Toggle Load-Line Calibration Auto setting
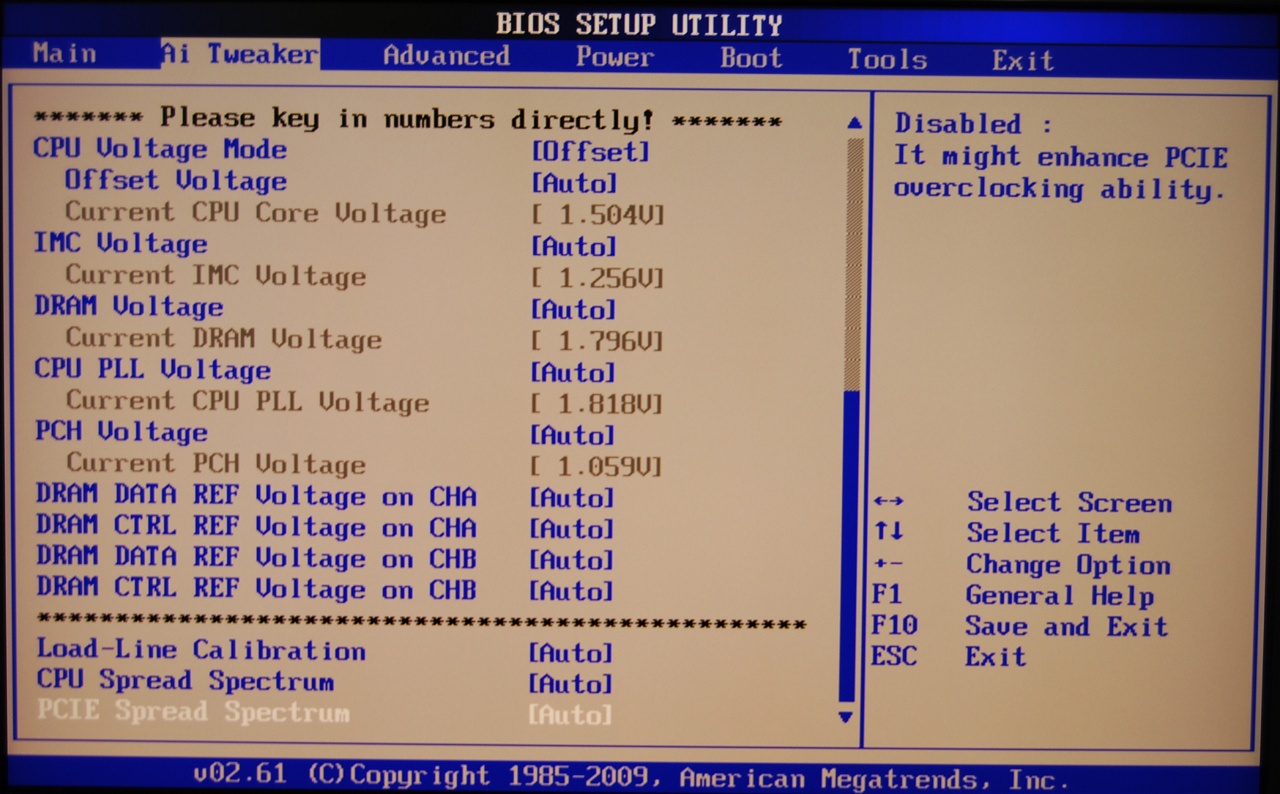Viewport: 1280px width, 794px height. [570, 653]
